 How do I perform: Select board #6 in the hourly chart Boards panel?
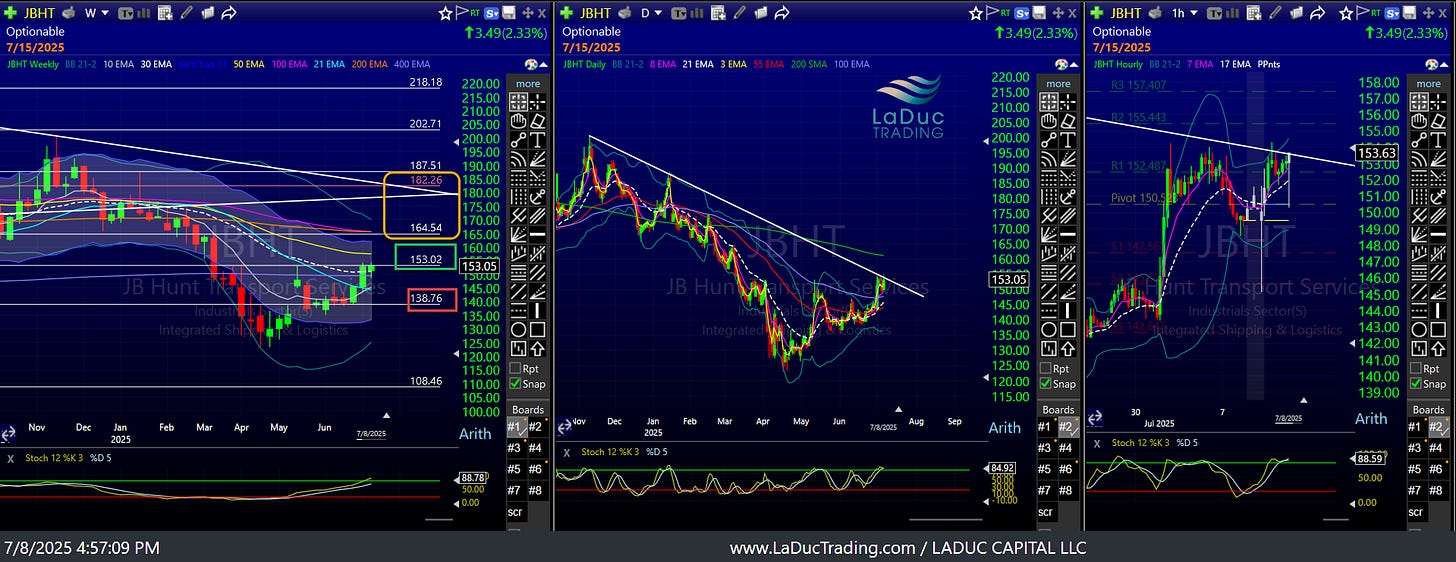point(1437,468)
